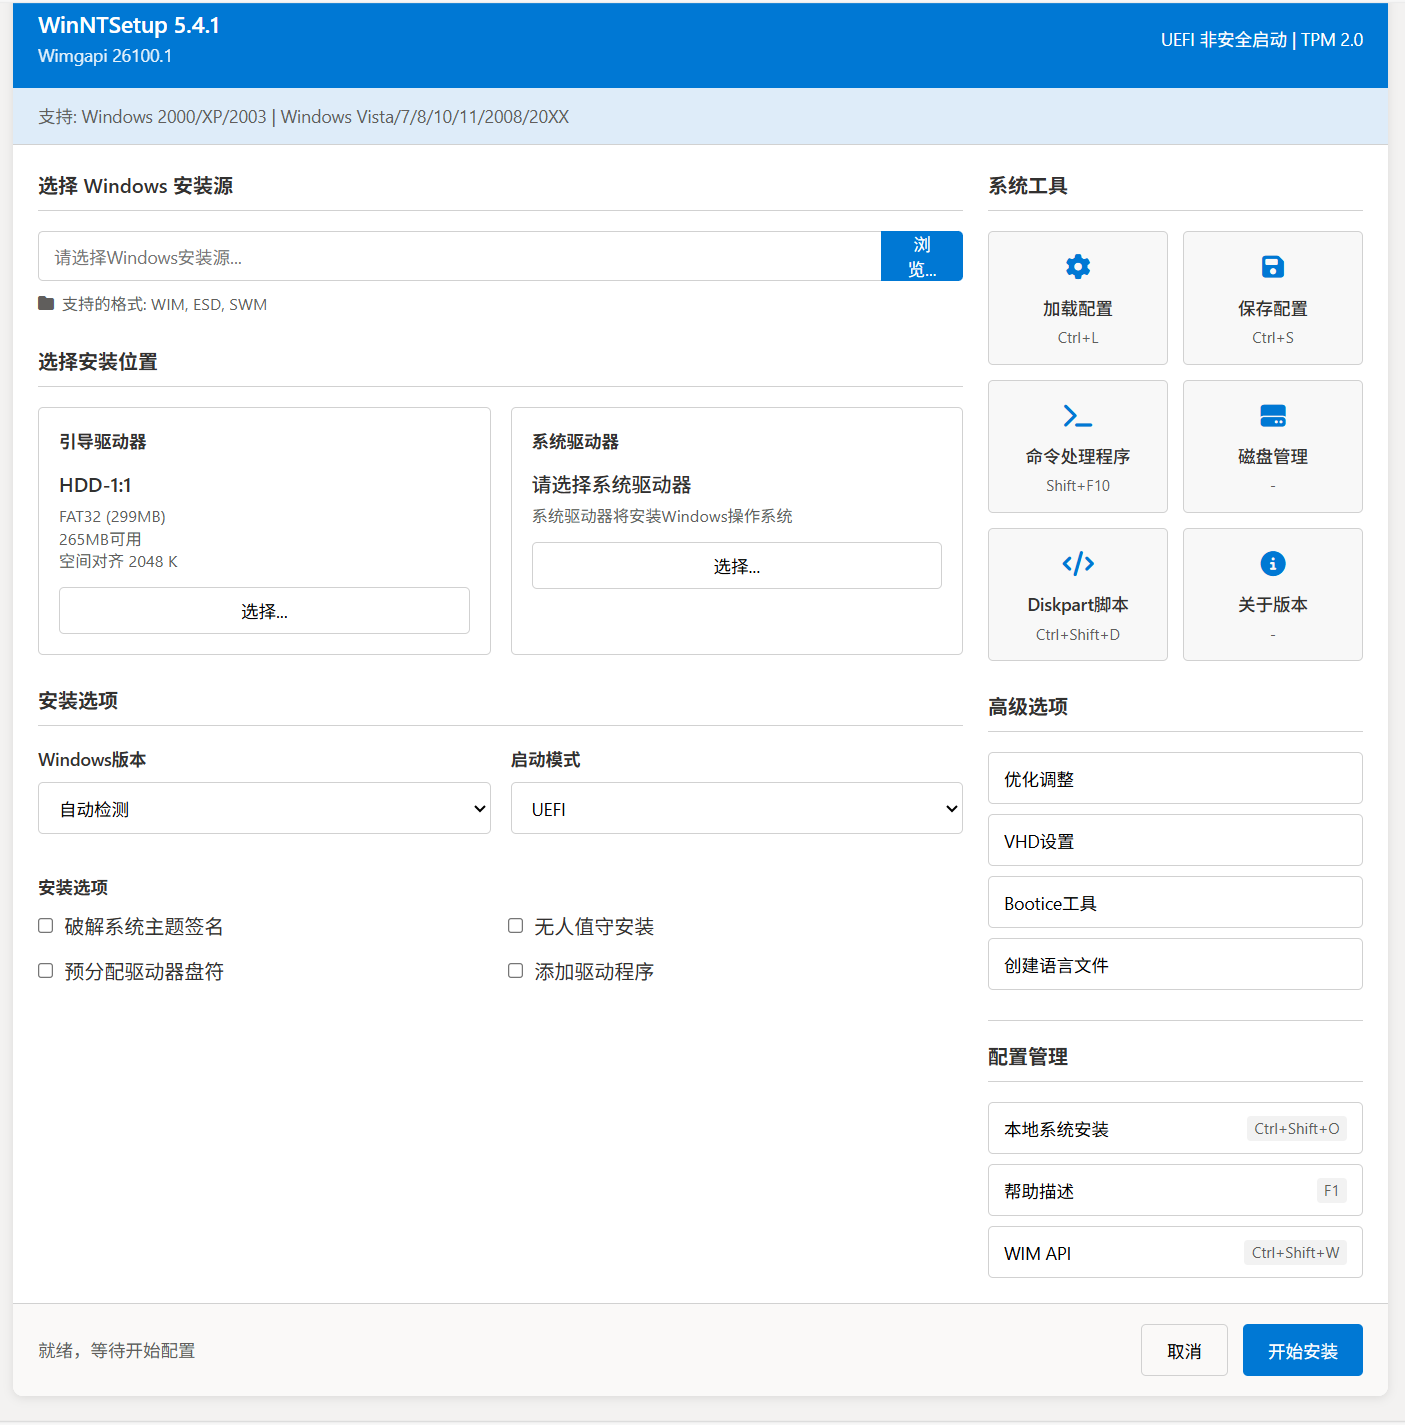The width and height of the screenshot is (1405, 1425).
Task: Click 选择... under 系统驱动器
Action: (737, 566)
